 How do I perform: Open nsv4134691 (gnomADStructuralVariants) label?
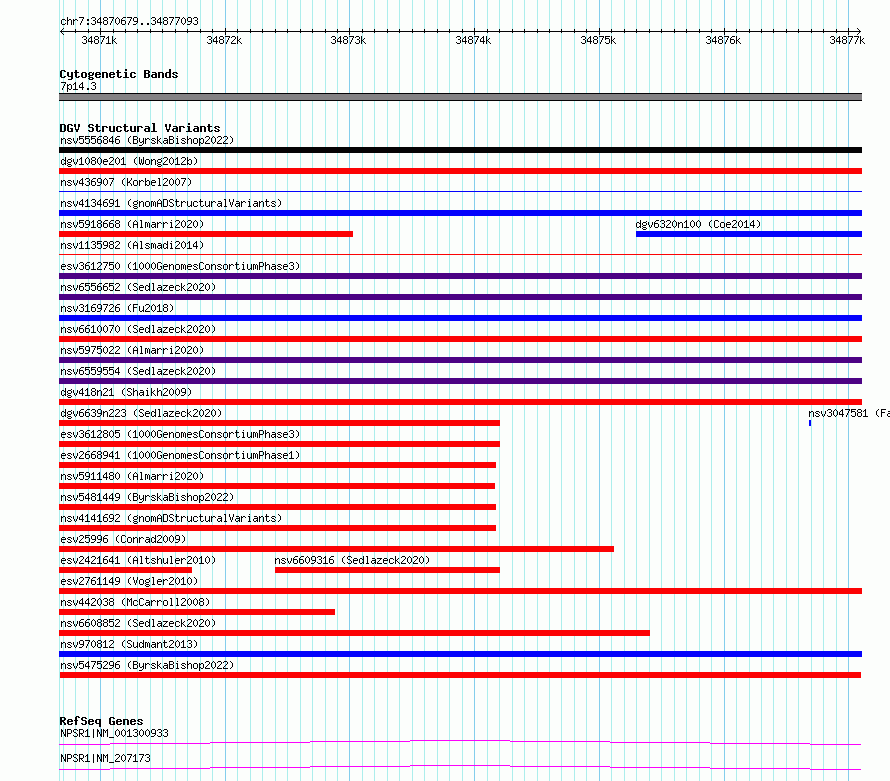click(x=171, y=203)
